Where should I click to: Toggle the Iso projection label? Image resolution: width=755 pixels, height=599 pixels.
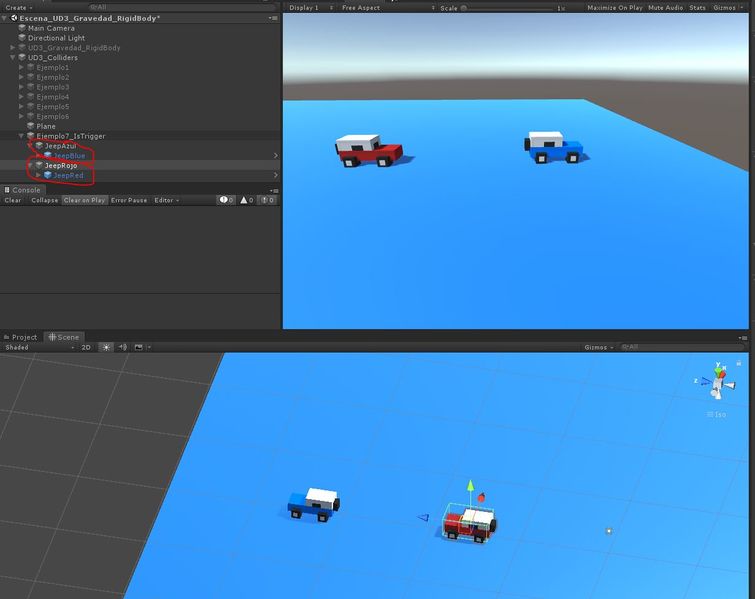[x=716, y=415]
